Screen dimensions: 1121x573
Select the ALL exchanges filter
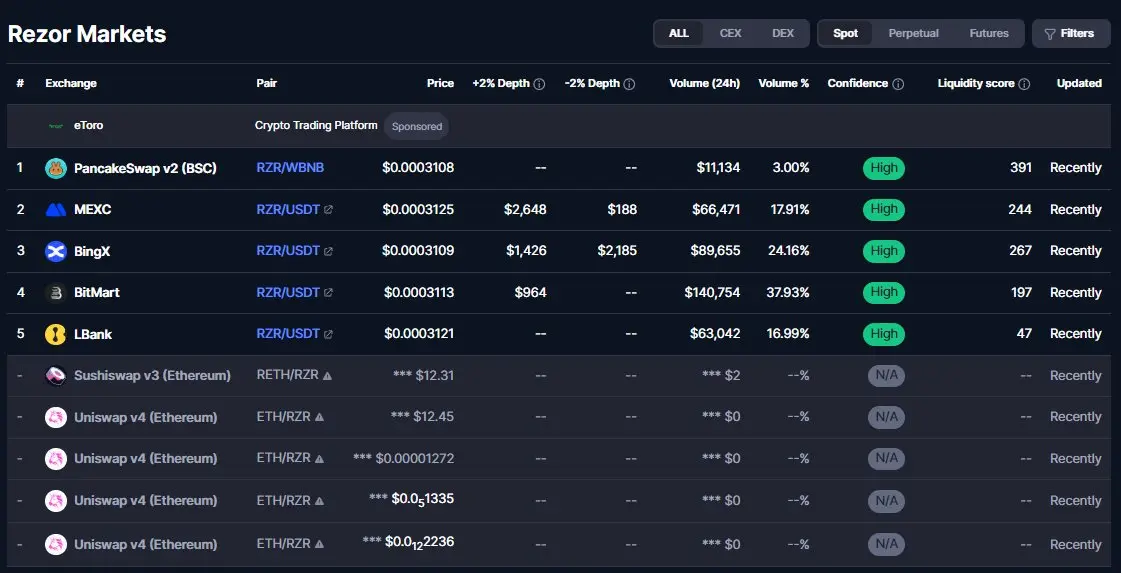(x=678, y=34)
